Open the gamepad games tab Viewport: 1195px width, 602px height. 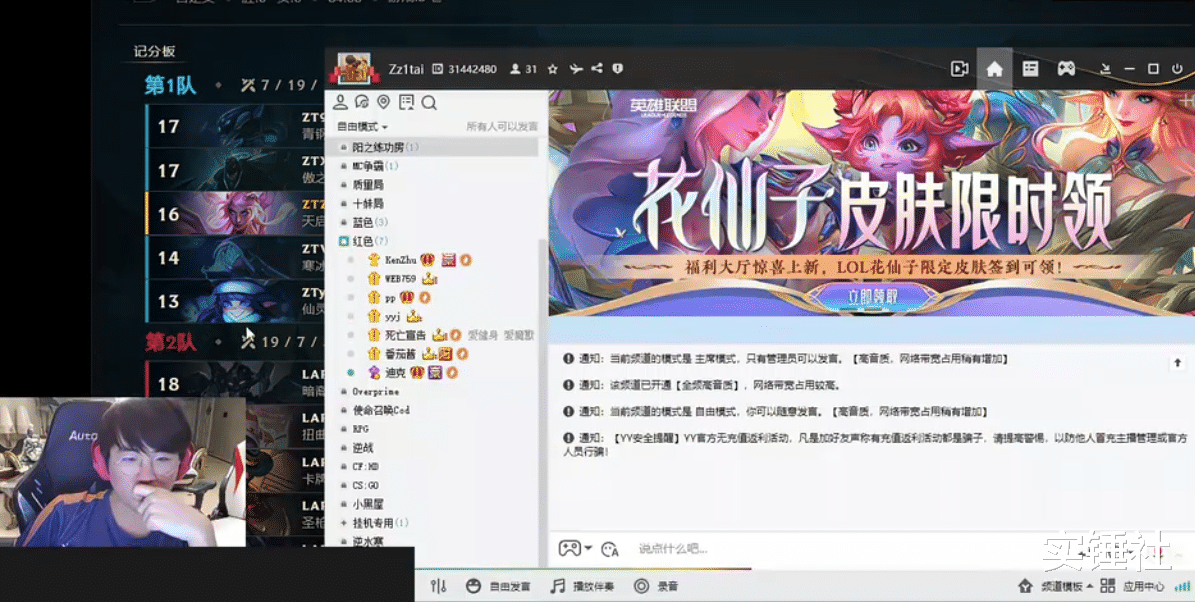click(x=1065, y=69)
